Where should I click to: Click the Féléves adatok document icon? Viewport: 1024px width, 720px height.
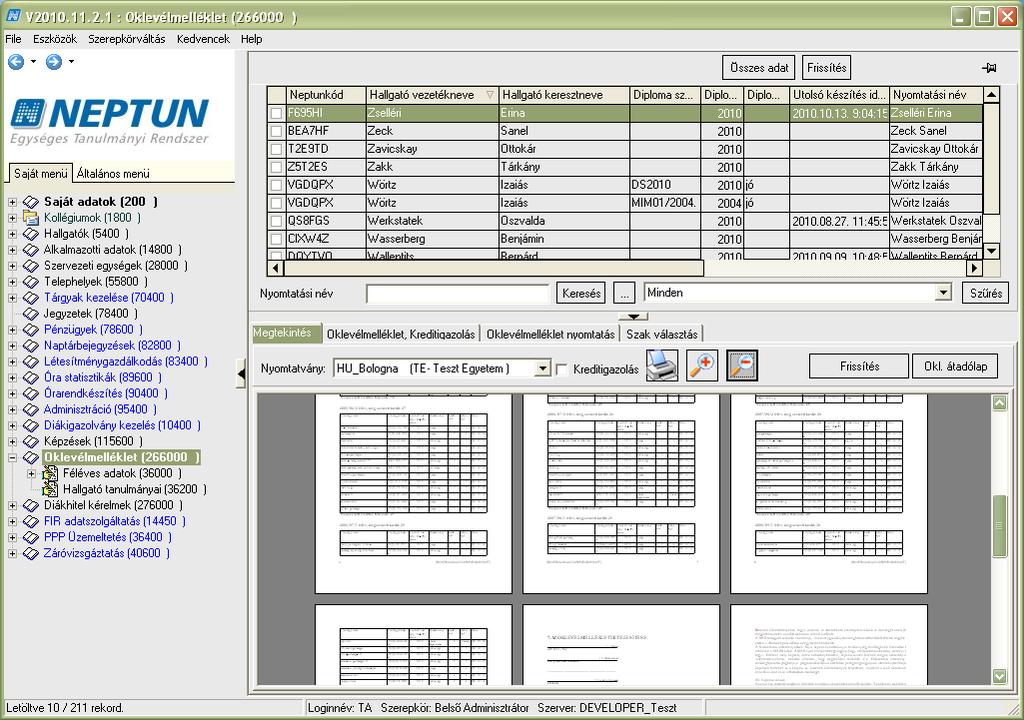(x=50, y=473)
